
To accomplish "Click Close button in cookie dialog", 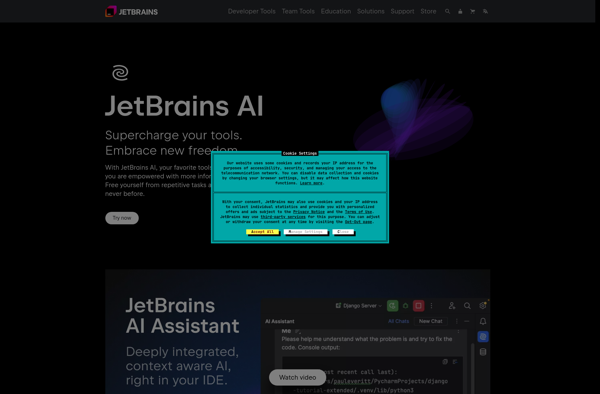I will click(x=343, y=232).
